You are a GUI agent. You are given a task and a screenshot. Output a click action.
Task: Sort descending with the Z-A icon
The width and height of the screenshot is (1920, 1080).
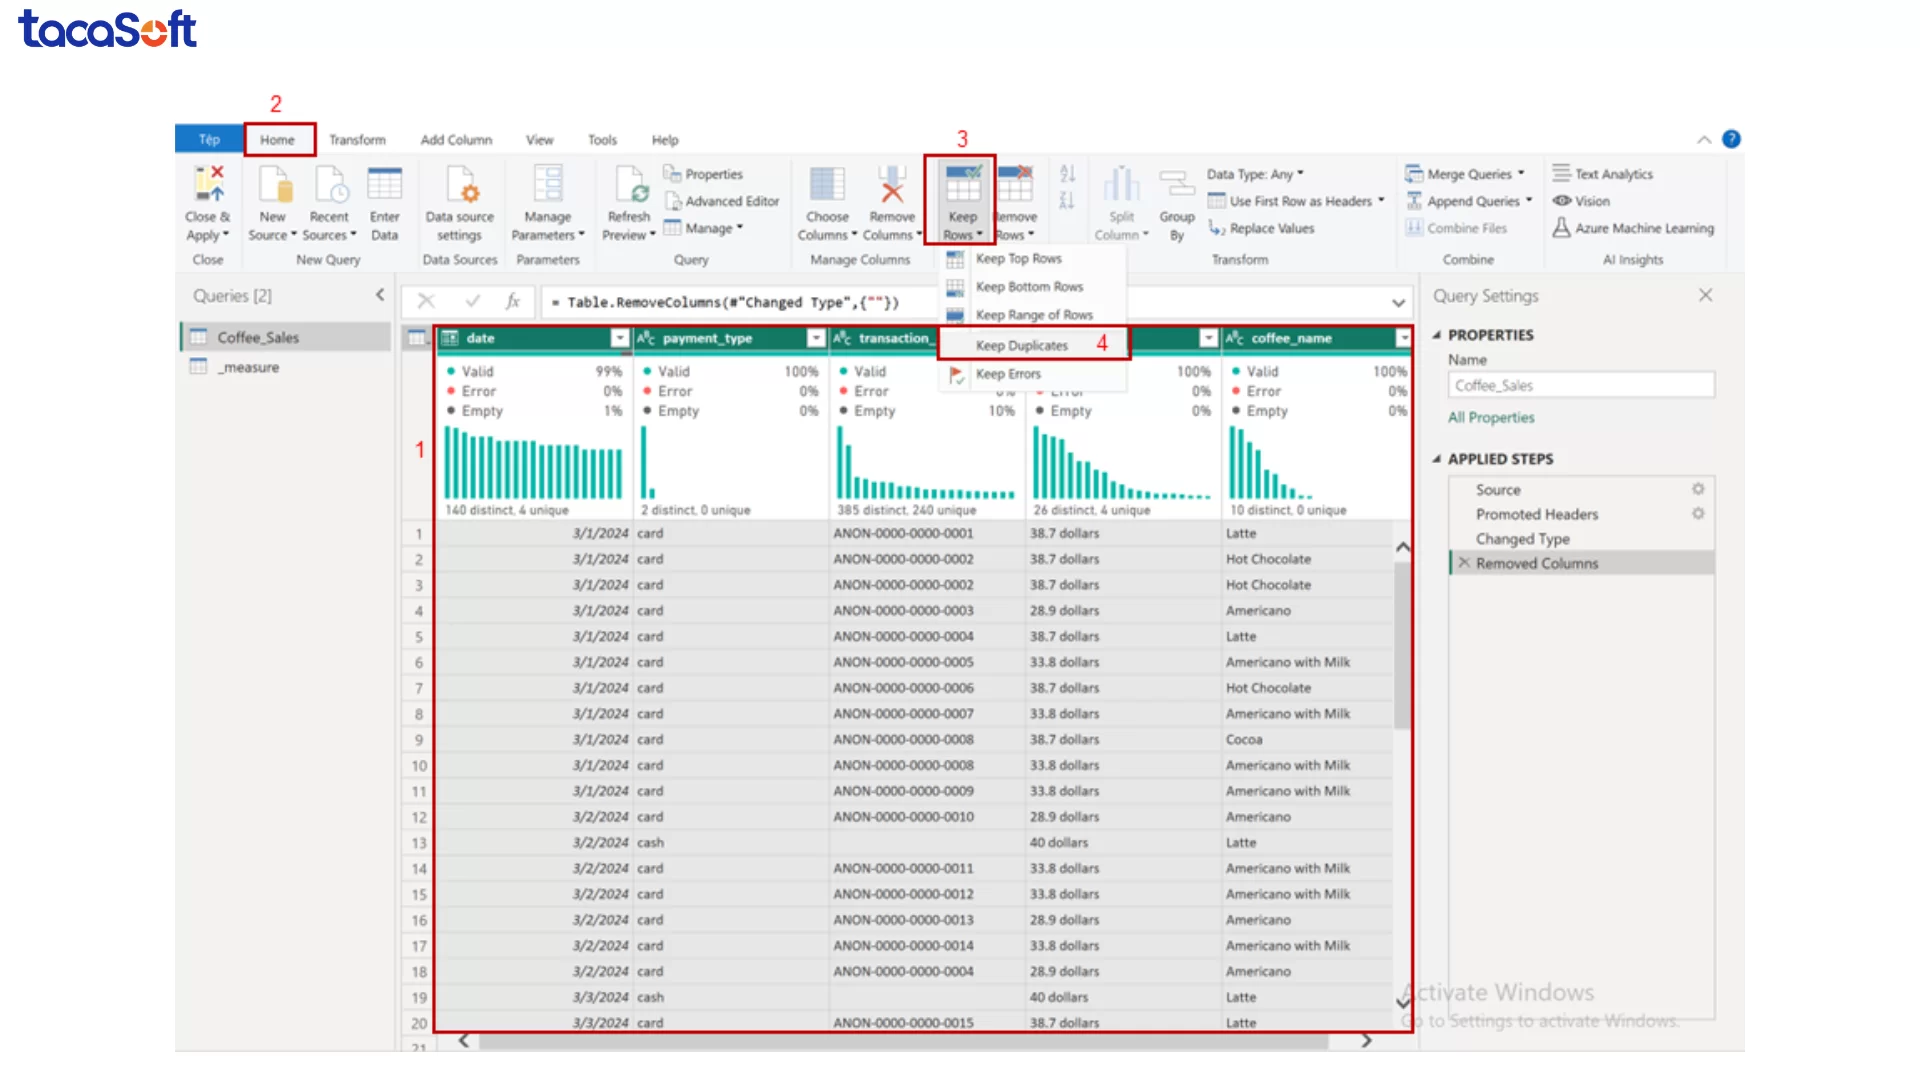1068,201
